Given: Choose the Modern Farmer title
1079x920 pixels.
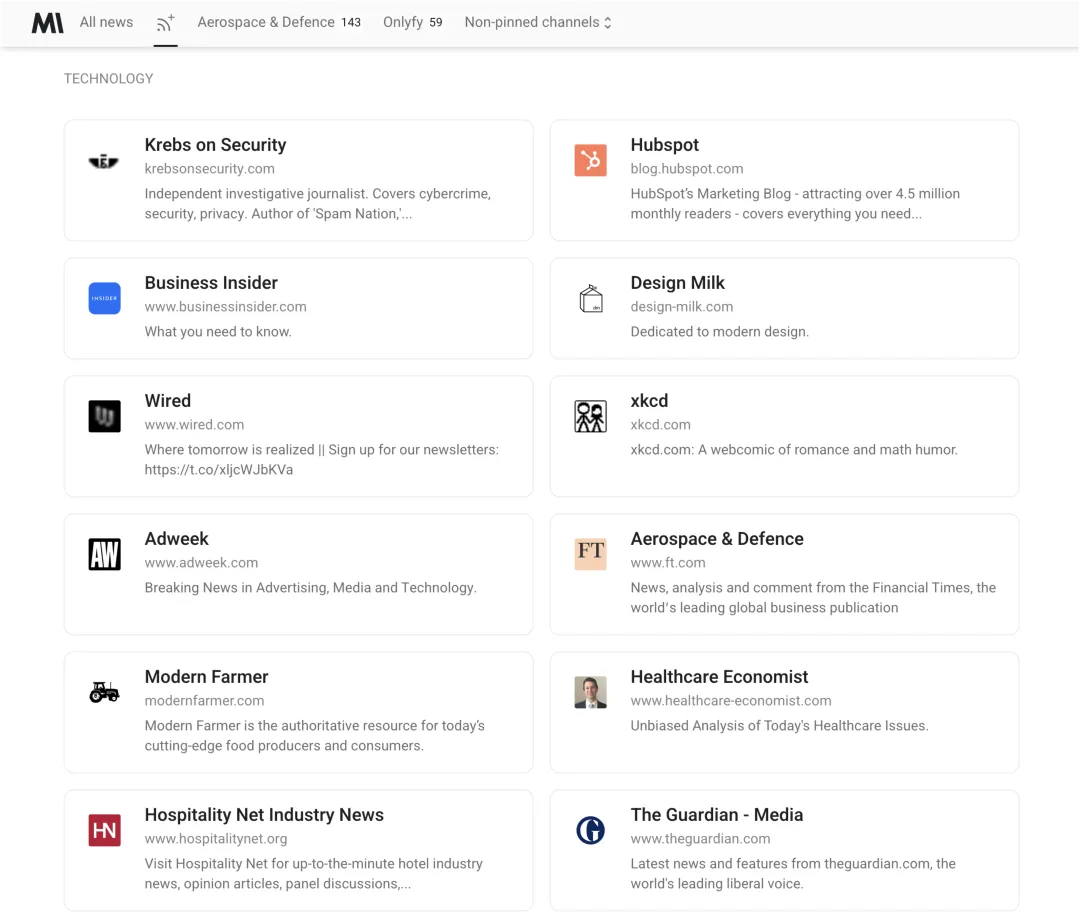Looking at the screenshot, I should [206, 677].
